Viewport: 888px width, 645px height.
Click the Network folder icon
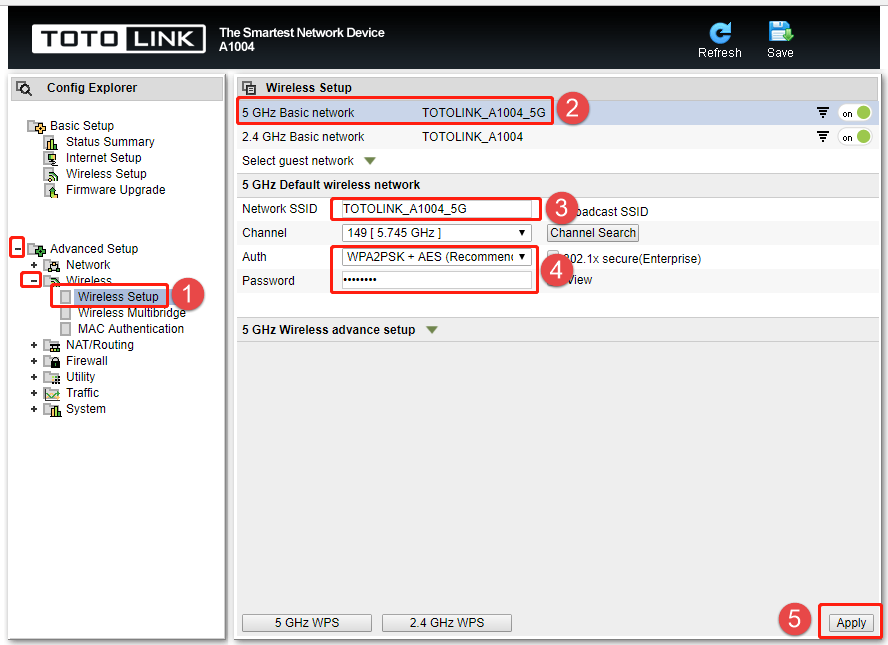tap(52, 265)
